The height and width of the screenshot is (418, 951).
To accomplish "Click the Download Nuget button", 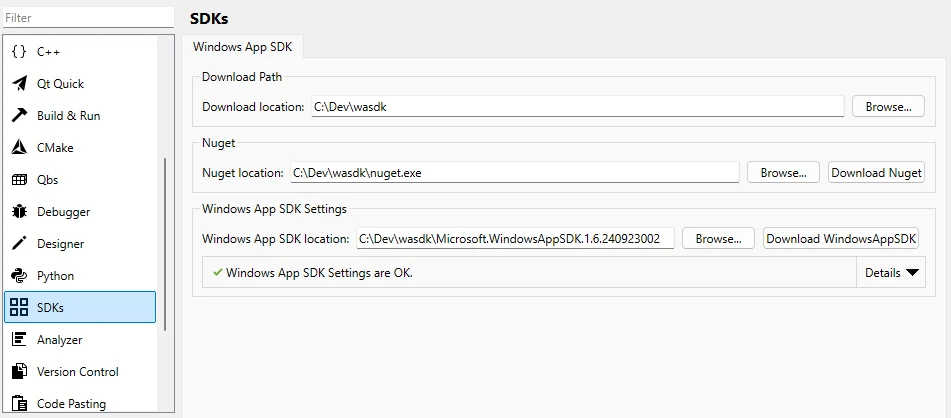I will pyautogui.click(x=876, y=172).
